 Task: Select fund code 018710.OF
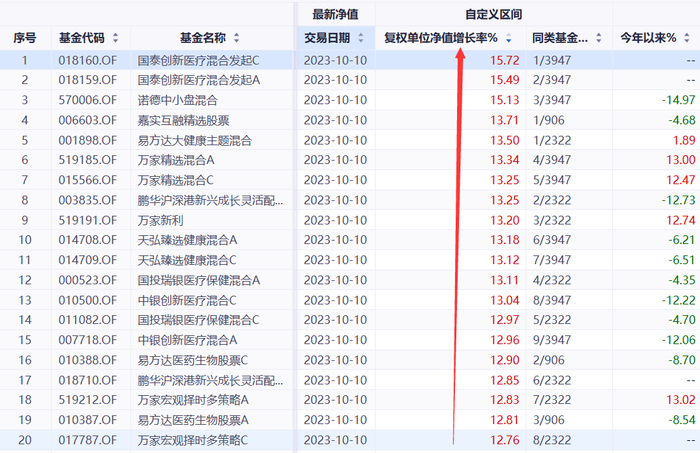(x=88, y=380)
